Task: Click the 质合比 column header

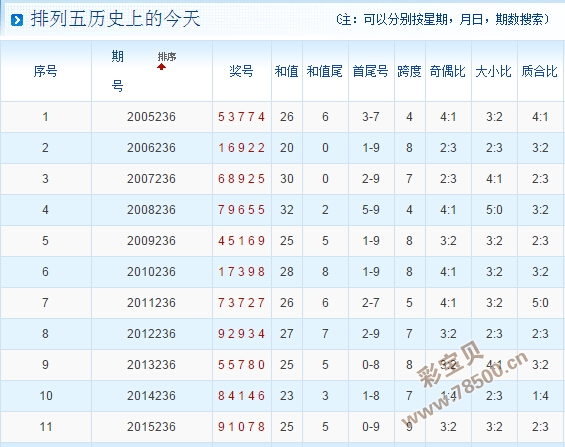Action: pyautogui.click(x=540, y=71)
